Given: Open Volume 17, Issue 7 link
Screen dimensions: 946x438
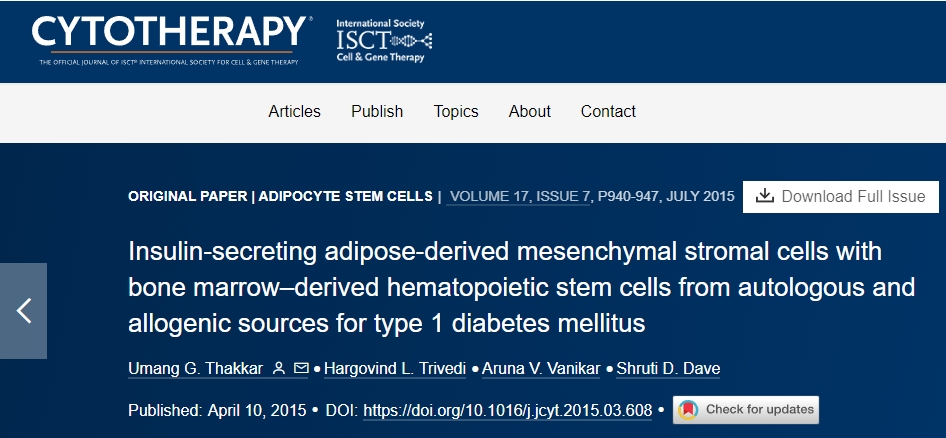Looking at the screenshot, I should coord(520,196).
